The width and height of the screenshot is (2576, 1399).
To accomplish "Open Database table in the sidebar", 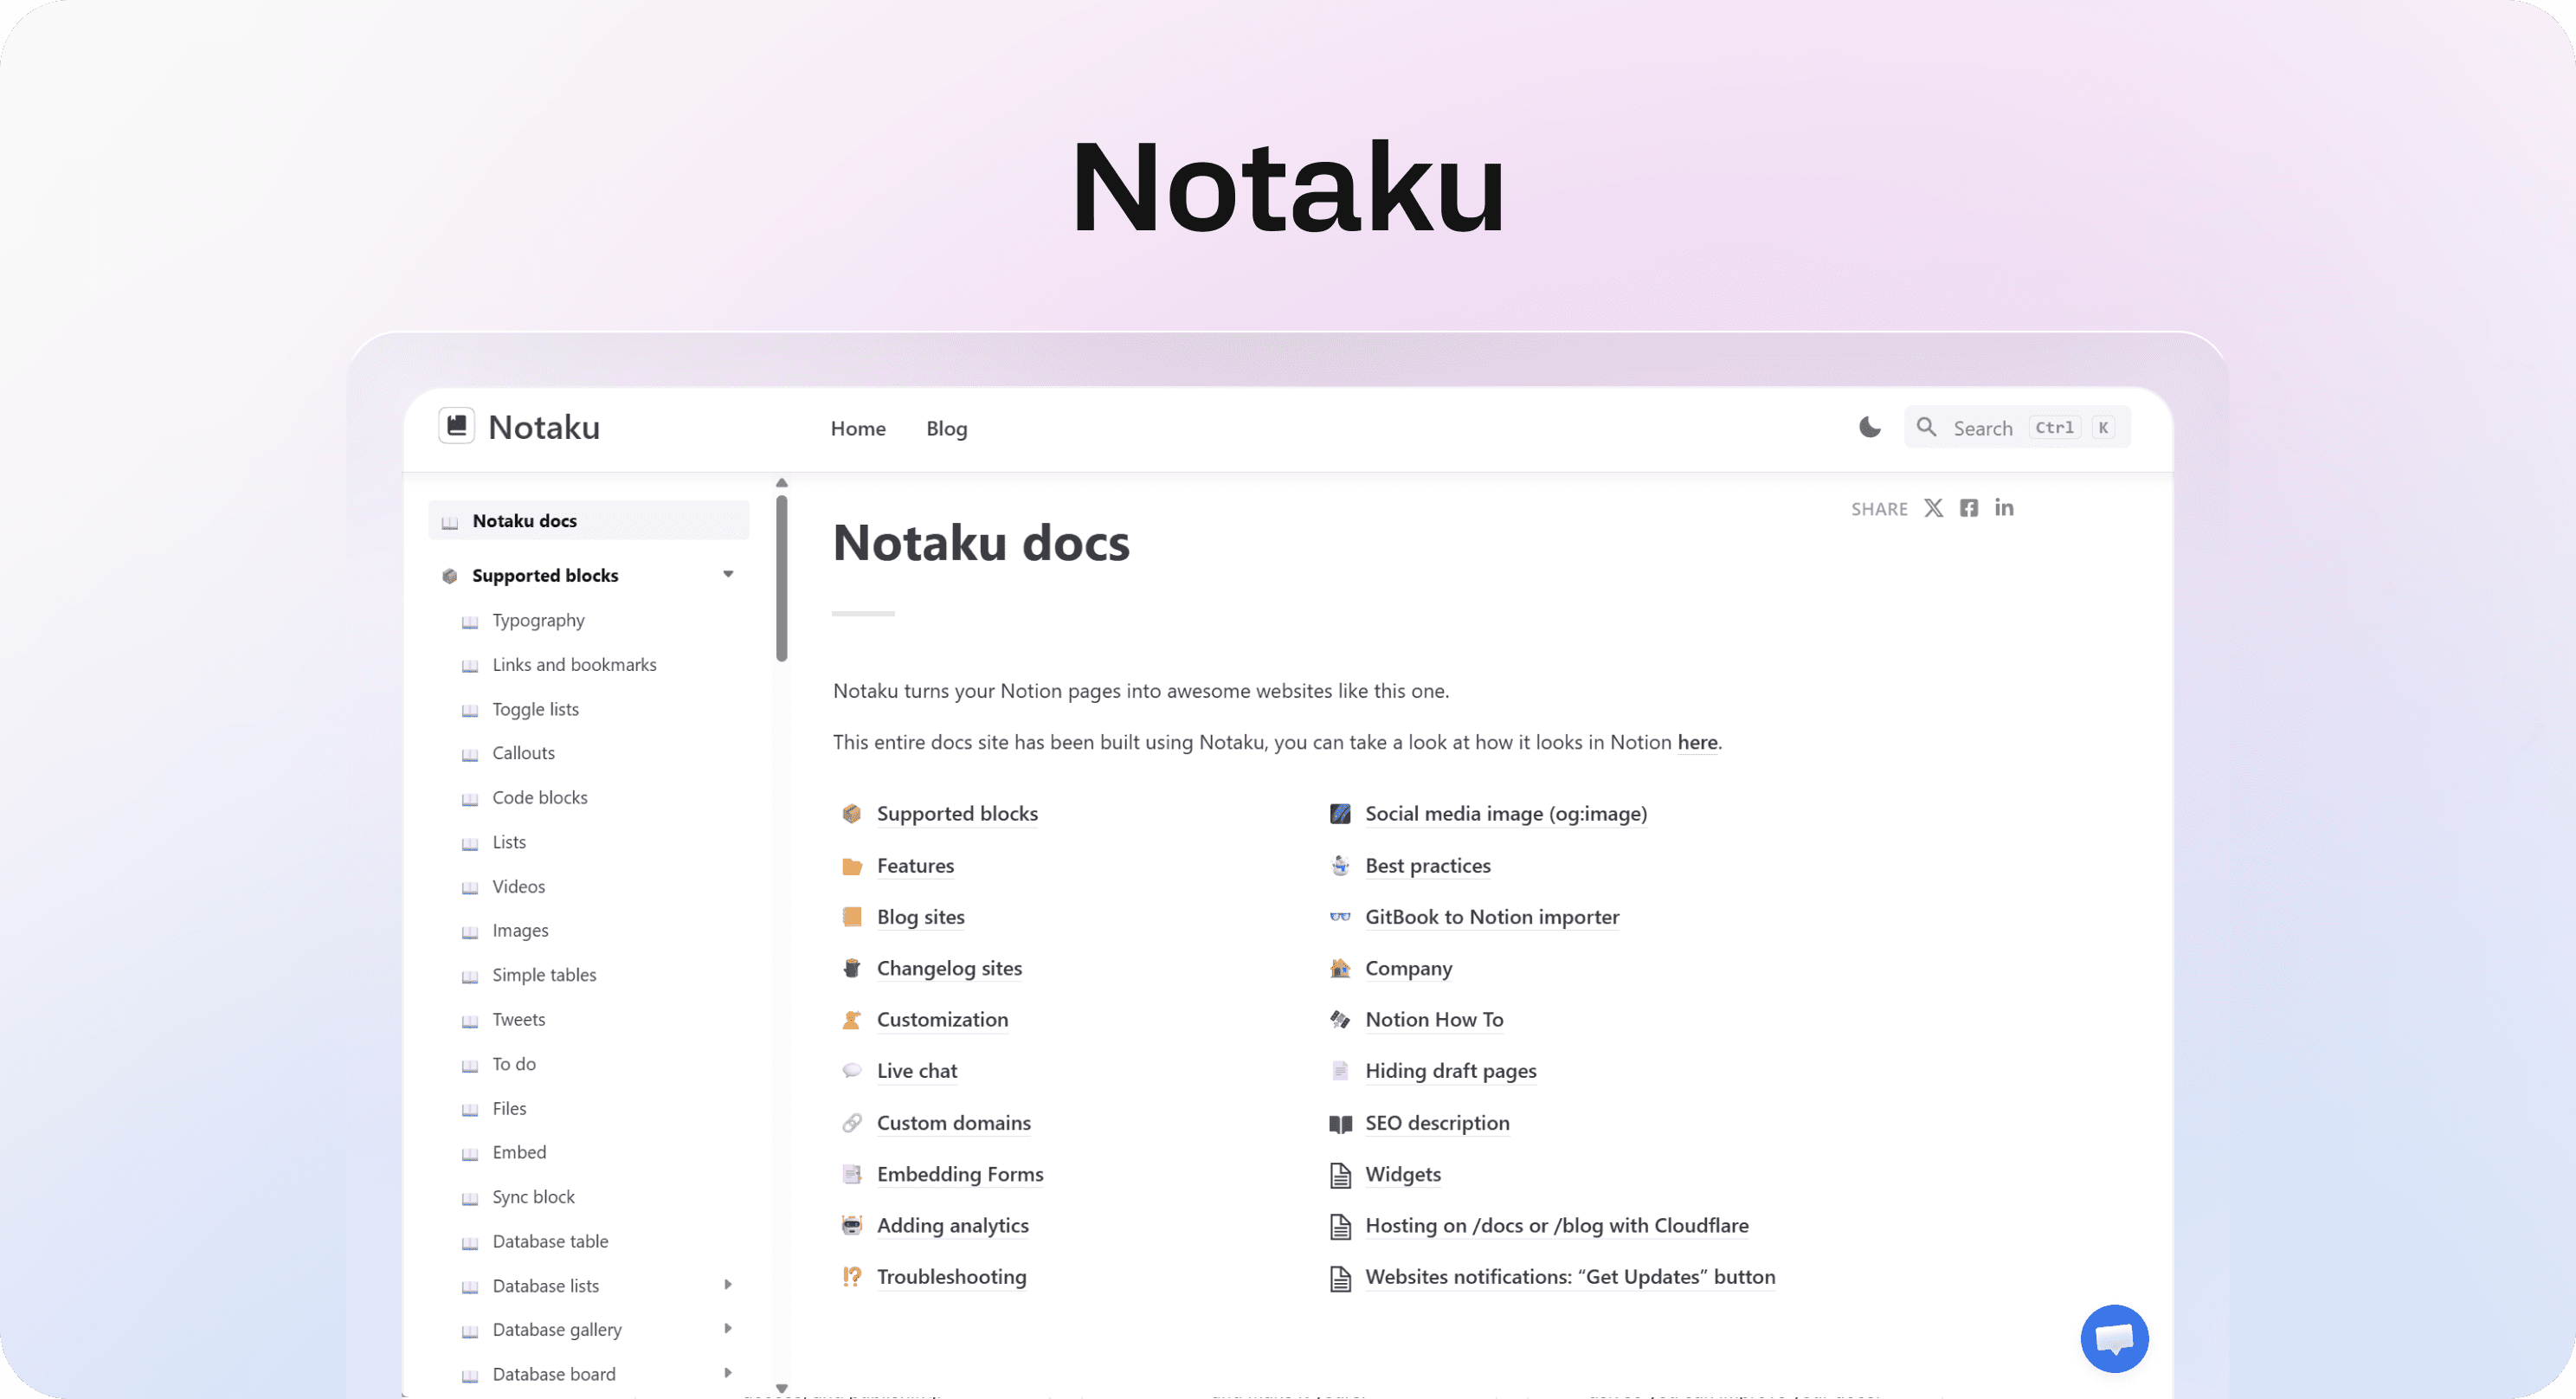I will pos(550,1241).
